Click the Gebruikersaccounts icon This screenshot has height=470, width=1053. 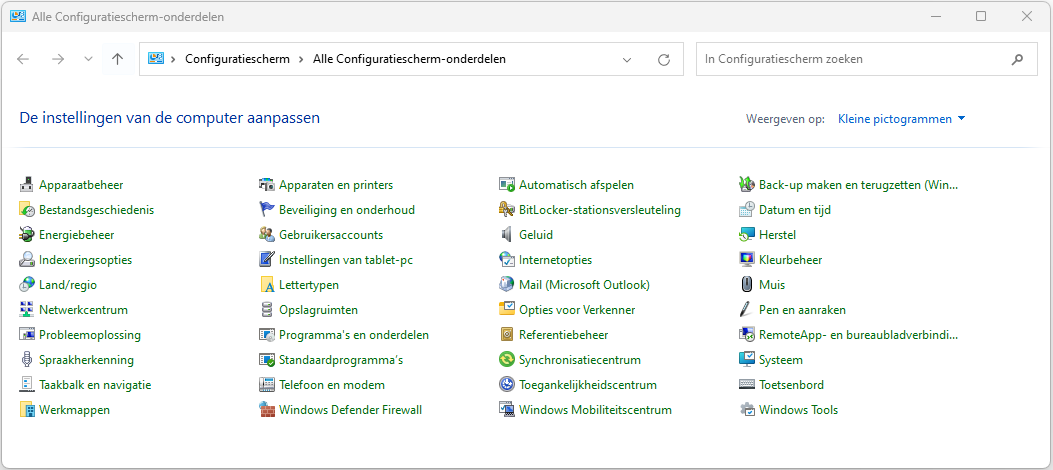(267, 235)
